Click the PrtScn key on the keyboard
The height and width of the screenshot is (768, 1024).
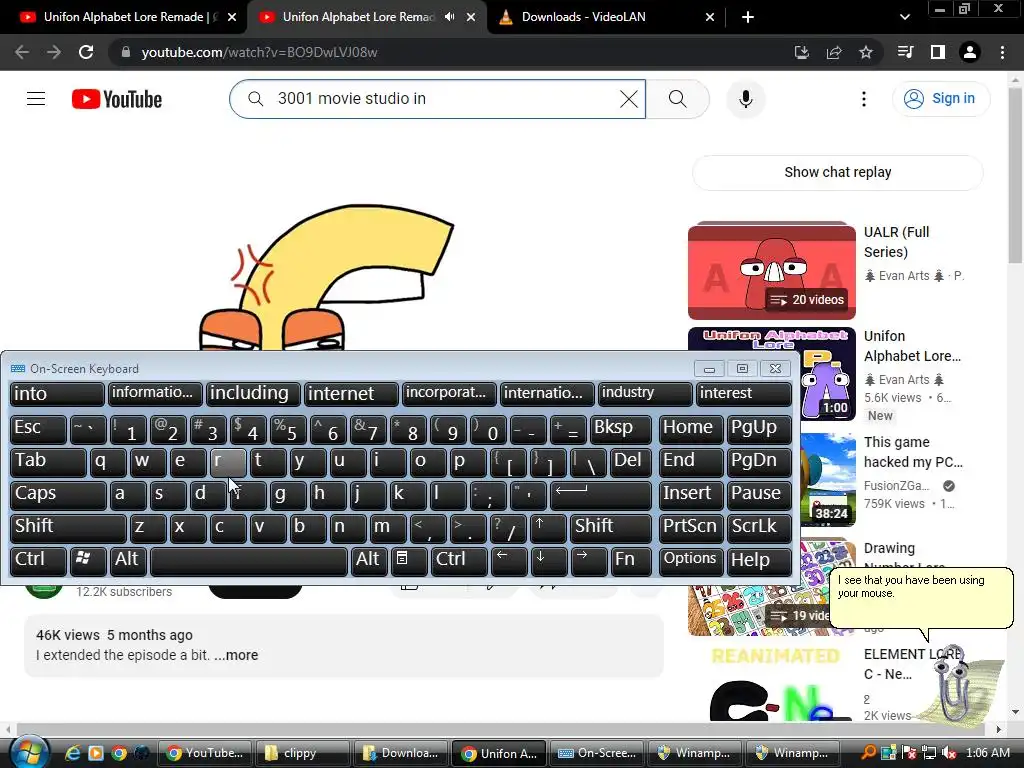pos(690,528)
